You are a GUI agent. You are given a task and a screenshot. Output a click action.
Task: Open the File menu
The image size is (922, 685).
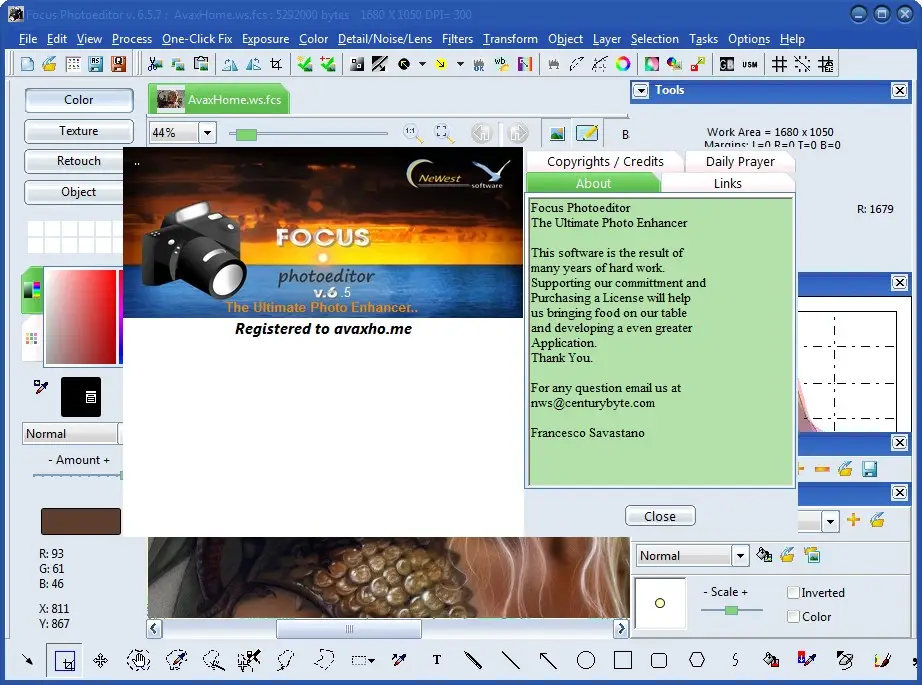(28, 39)
